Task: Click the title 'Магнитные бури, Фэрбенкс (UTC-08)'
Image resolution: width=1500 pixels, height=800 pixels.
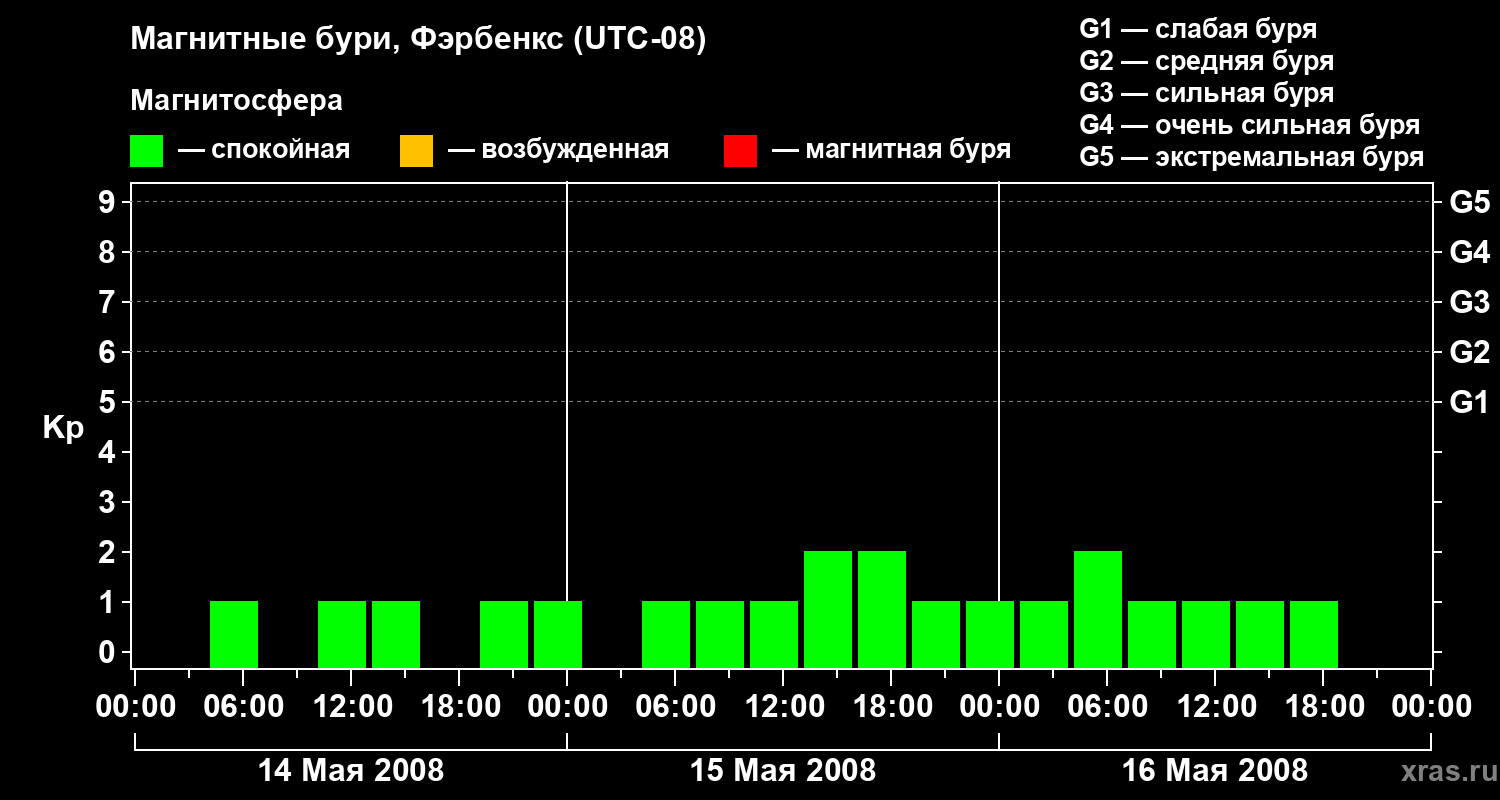Action: tap(418, 40)
